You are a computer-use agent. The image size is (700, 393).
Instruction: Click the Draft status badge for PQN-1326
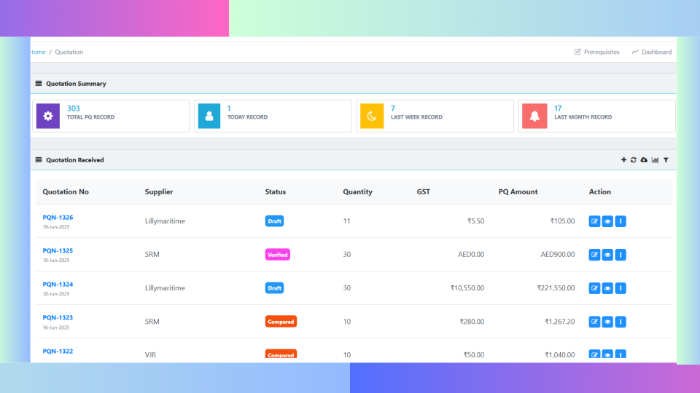tap(274, 221)
